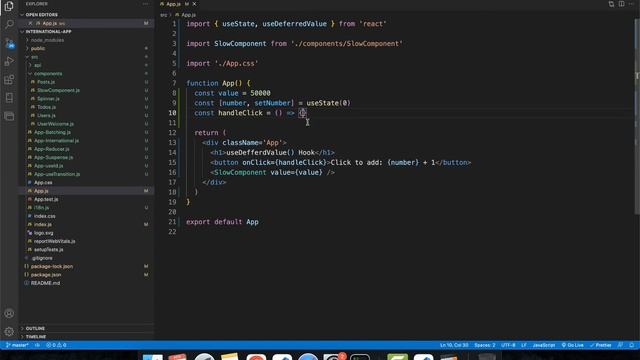Screen dimensions: 640x360
Task: Switch to the App.js editor tab
Action: [173, 4]
